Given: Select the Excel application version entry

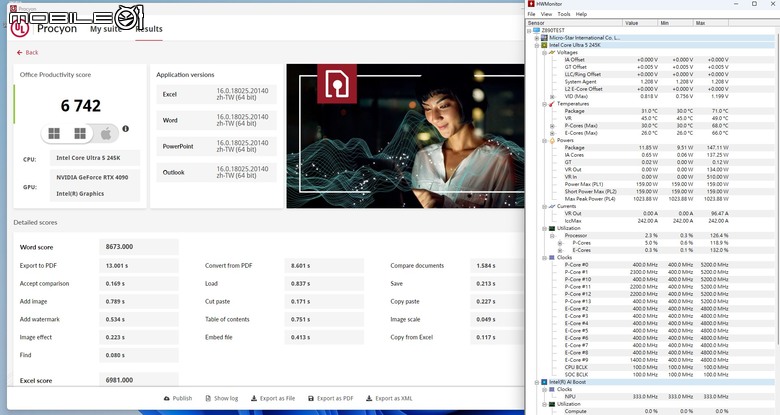Looking at the screenshot, I should 216,94.
